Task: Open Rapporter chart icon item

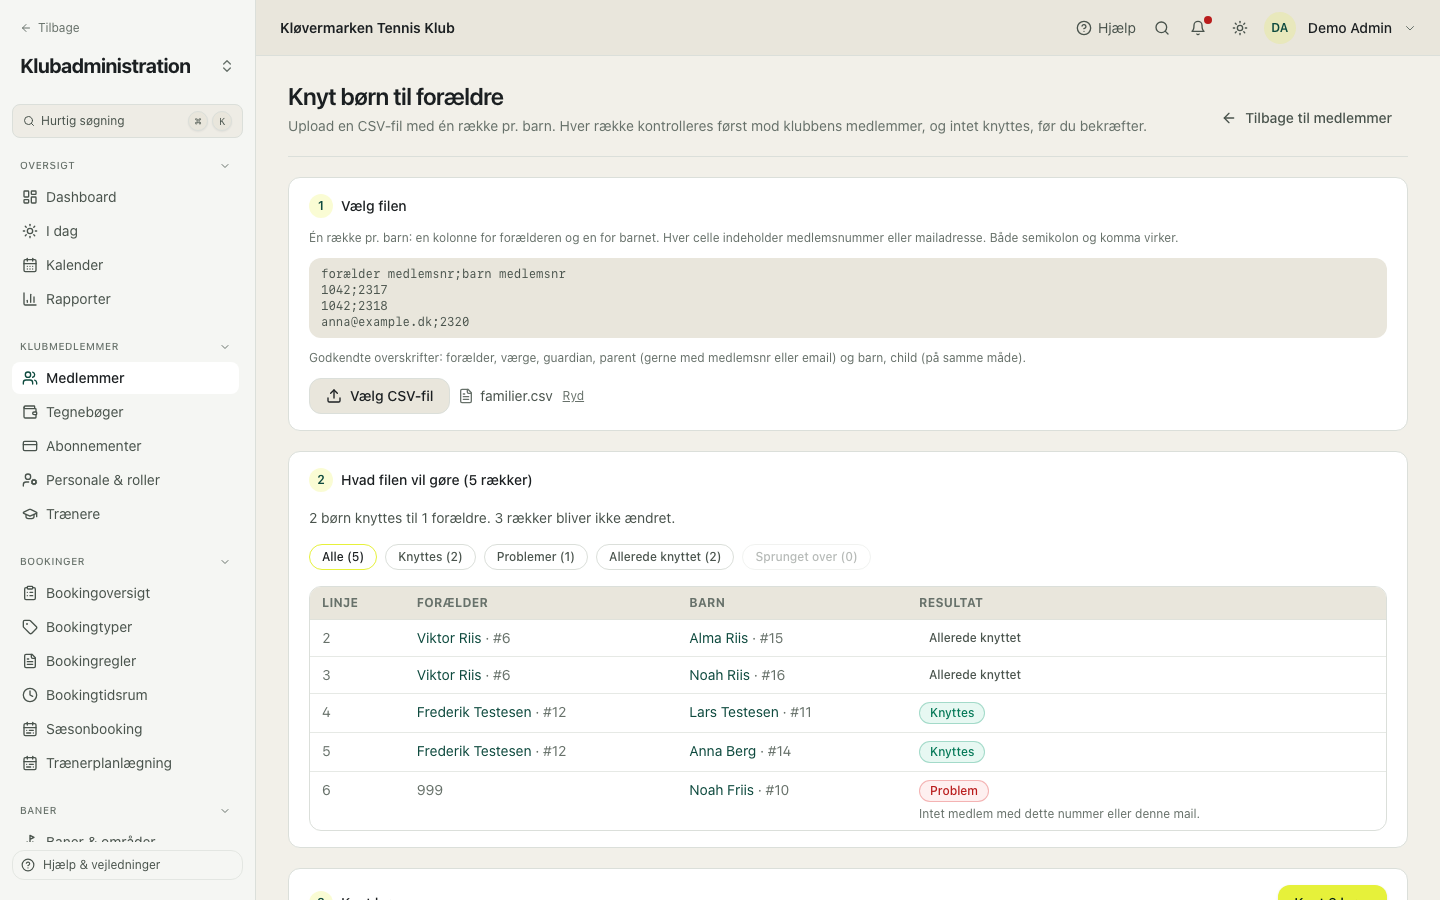Action: pos(125,299)
